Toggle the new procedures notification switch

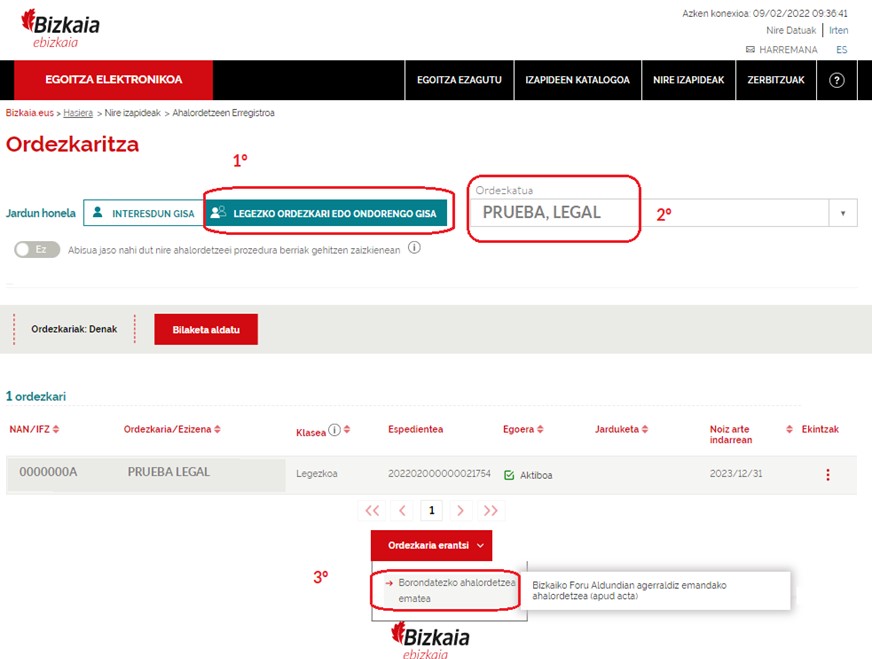coord(37,250)
